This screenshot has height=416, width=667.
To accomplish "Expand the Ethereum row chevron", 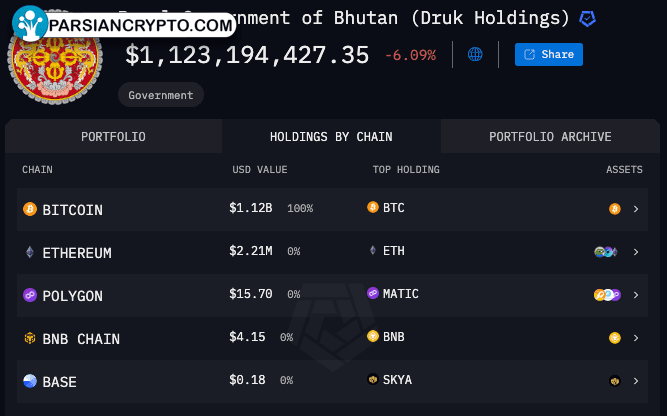I will point(636,252).
